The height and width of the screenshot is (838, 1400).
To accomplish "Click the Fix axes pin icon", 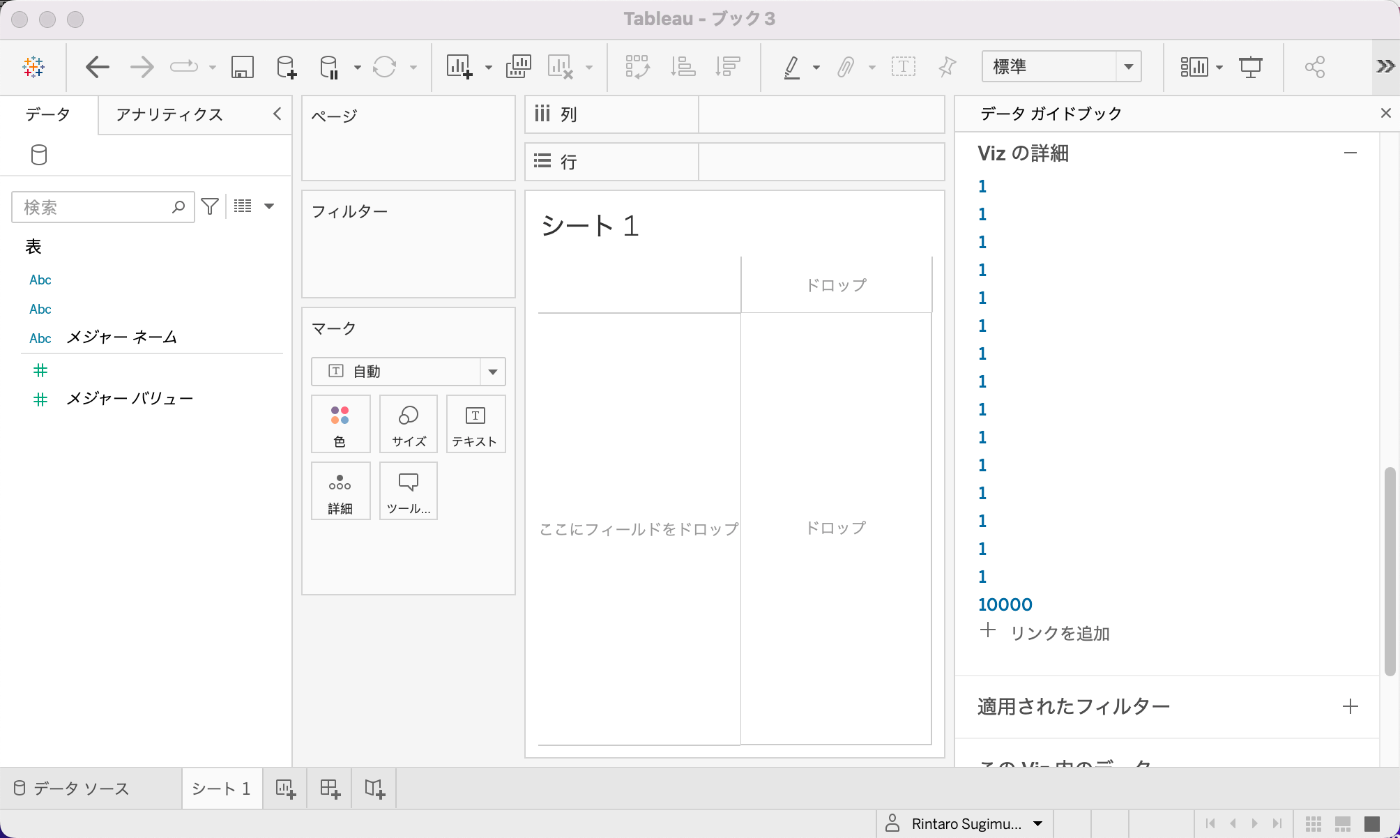I will (947, 67).
